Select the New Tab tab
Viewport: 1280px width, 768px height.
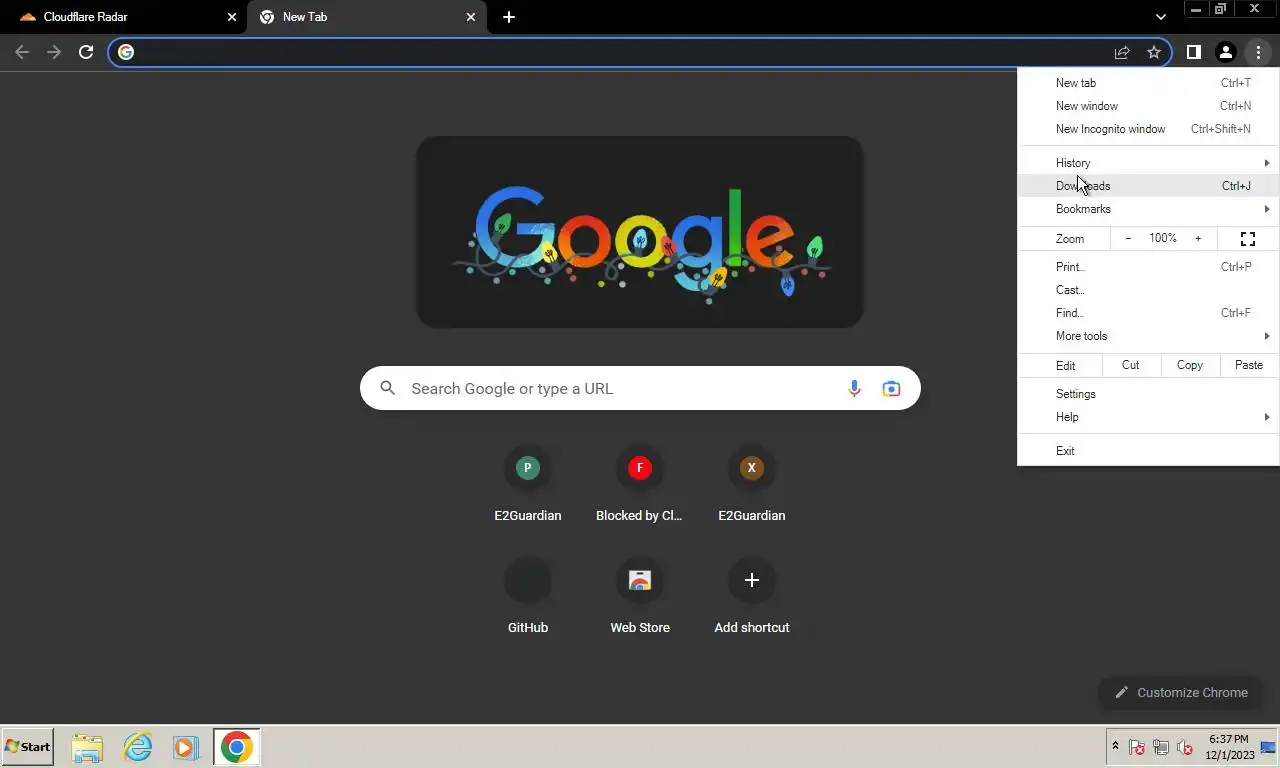(366, 17)
